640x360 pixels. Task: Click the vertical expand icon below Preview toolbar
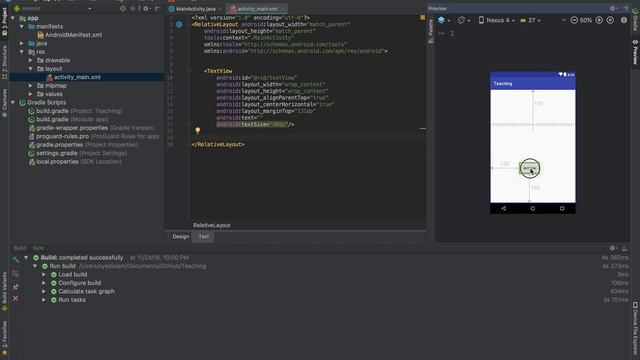click(x=452, y=33)
